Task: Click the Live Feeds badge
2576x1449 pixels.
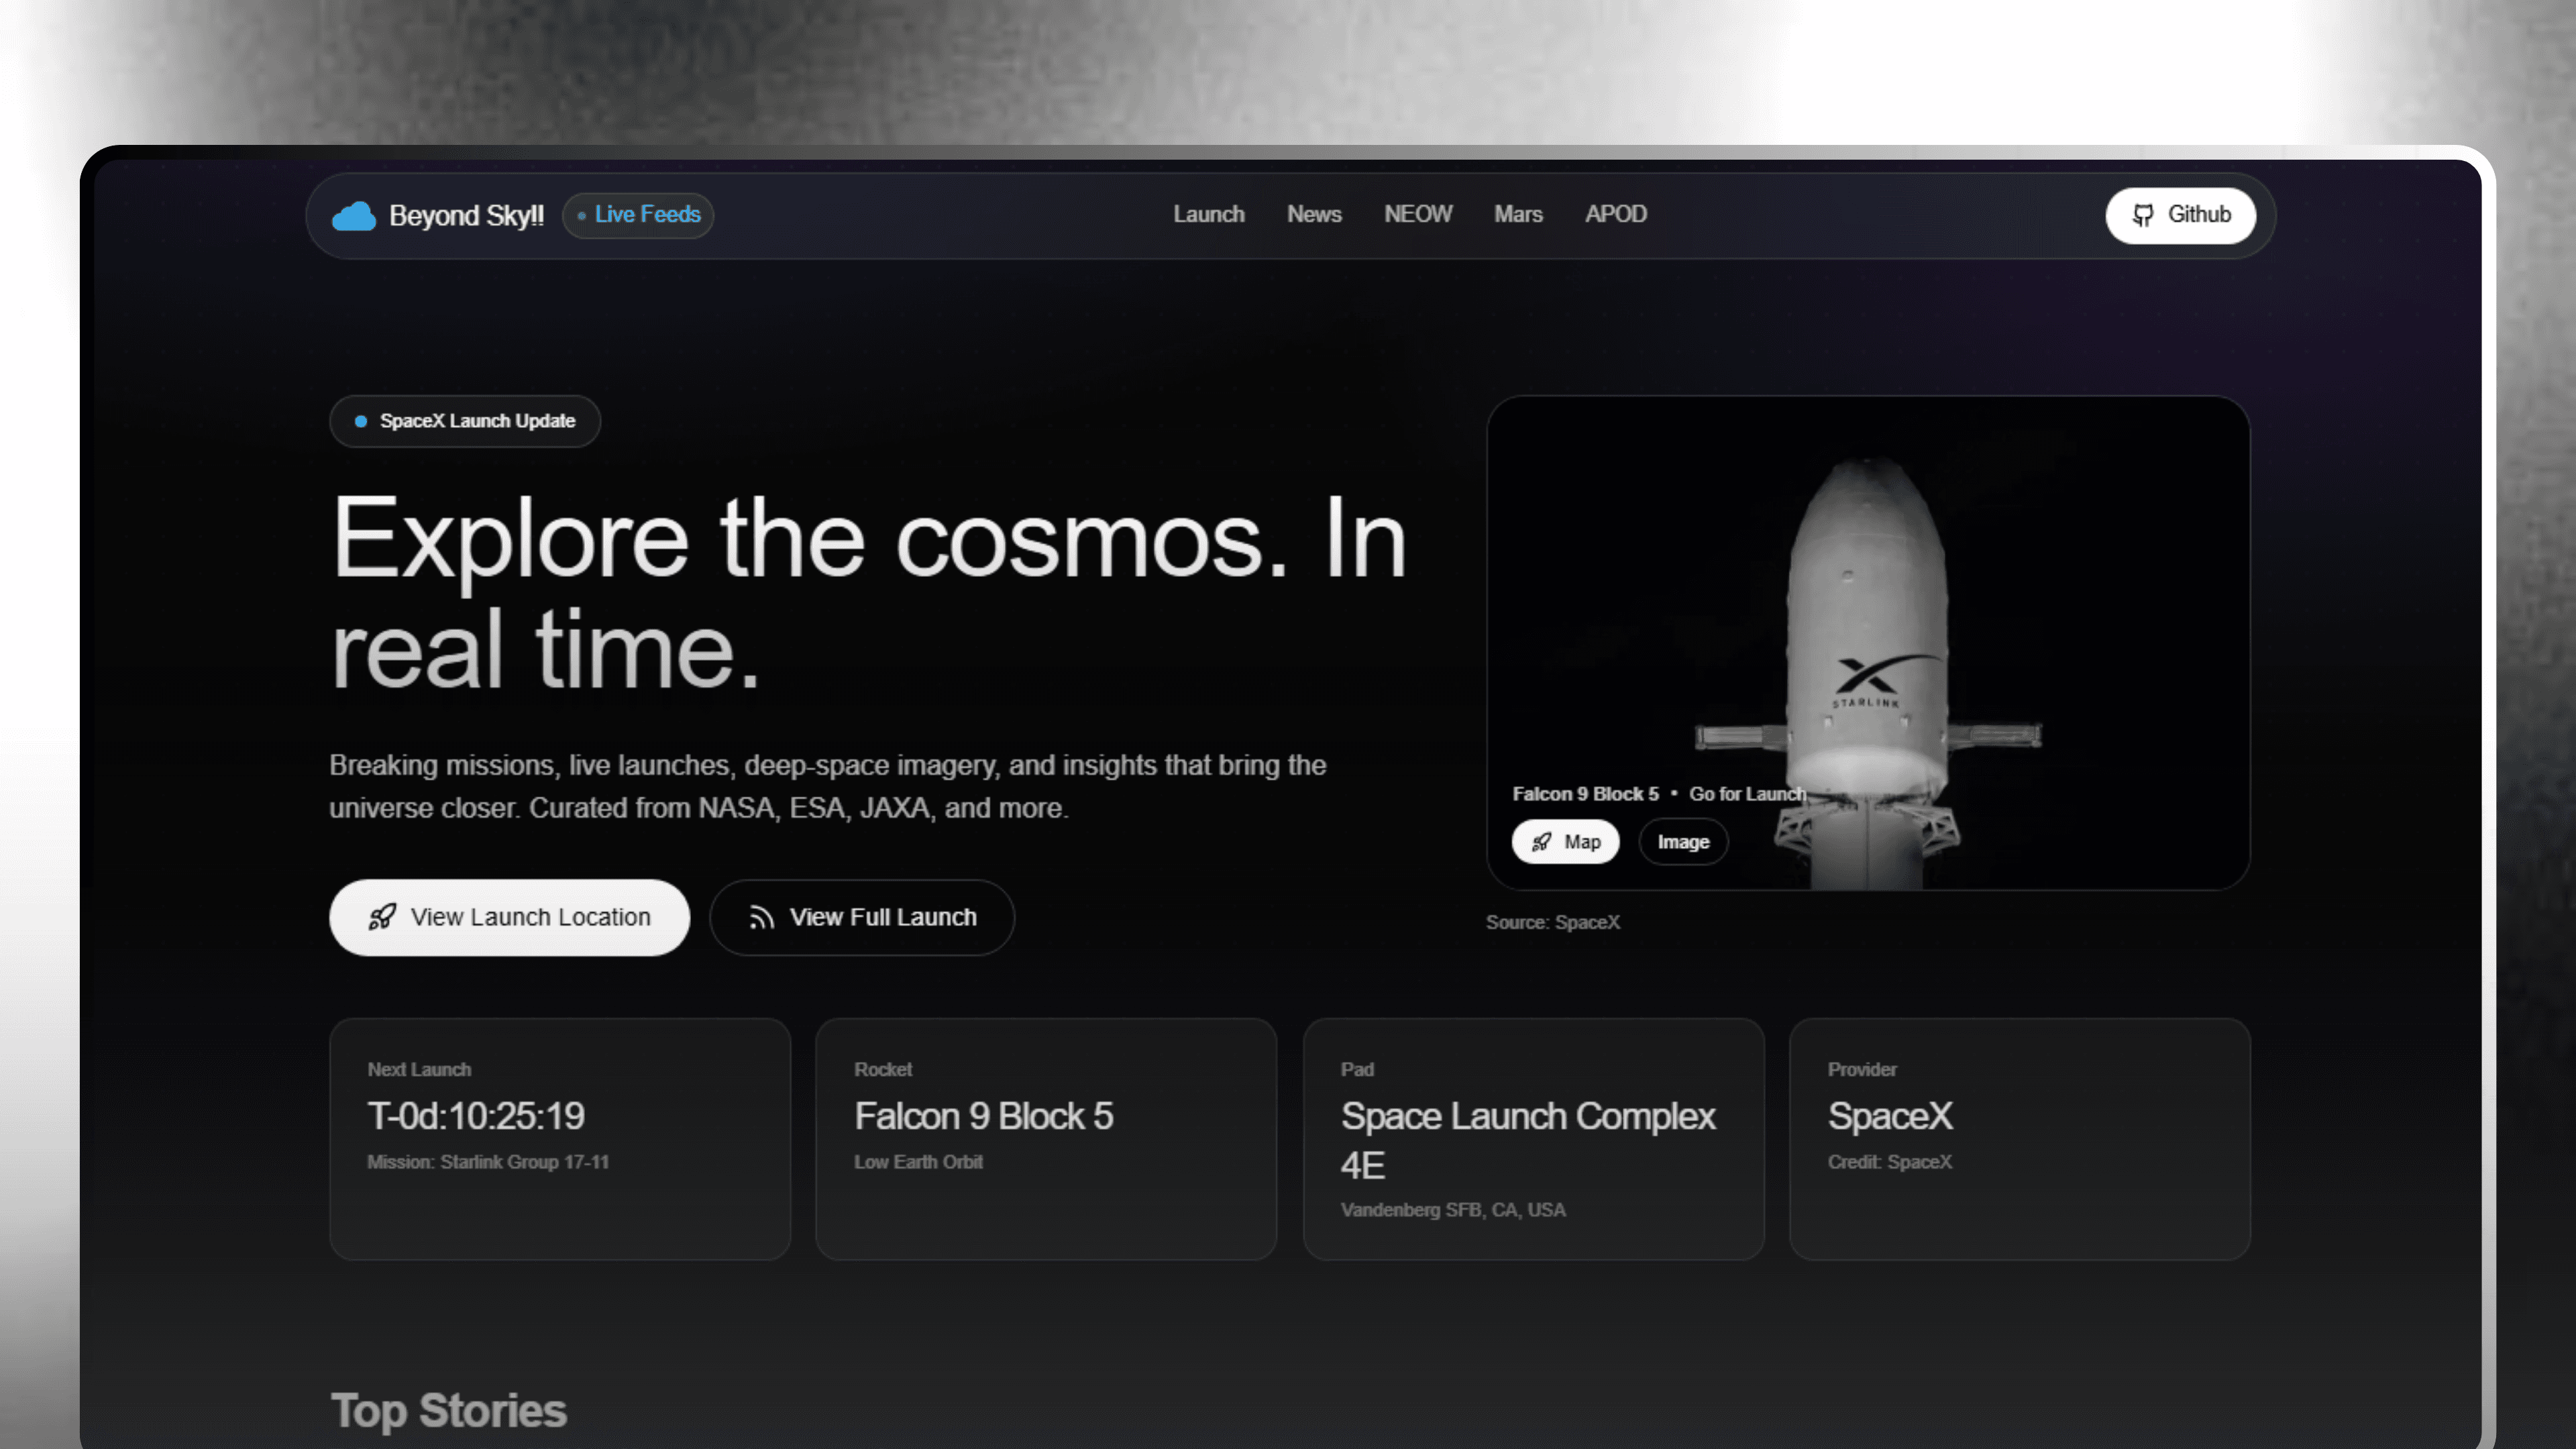Action: 638,215
